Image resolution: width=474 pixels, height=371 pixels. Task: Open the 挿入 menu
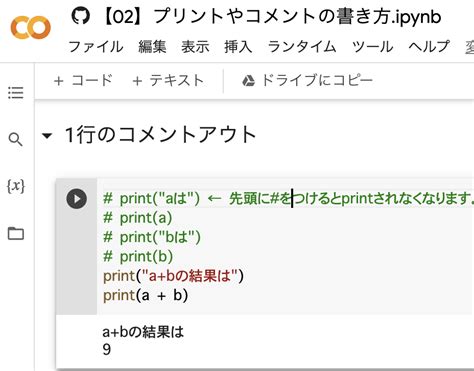click(238, 47)
